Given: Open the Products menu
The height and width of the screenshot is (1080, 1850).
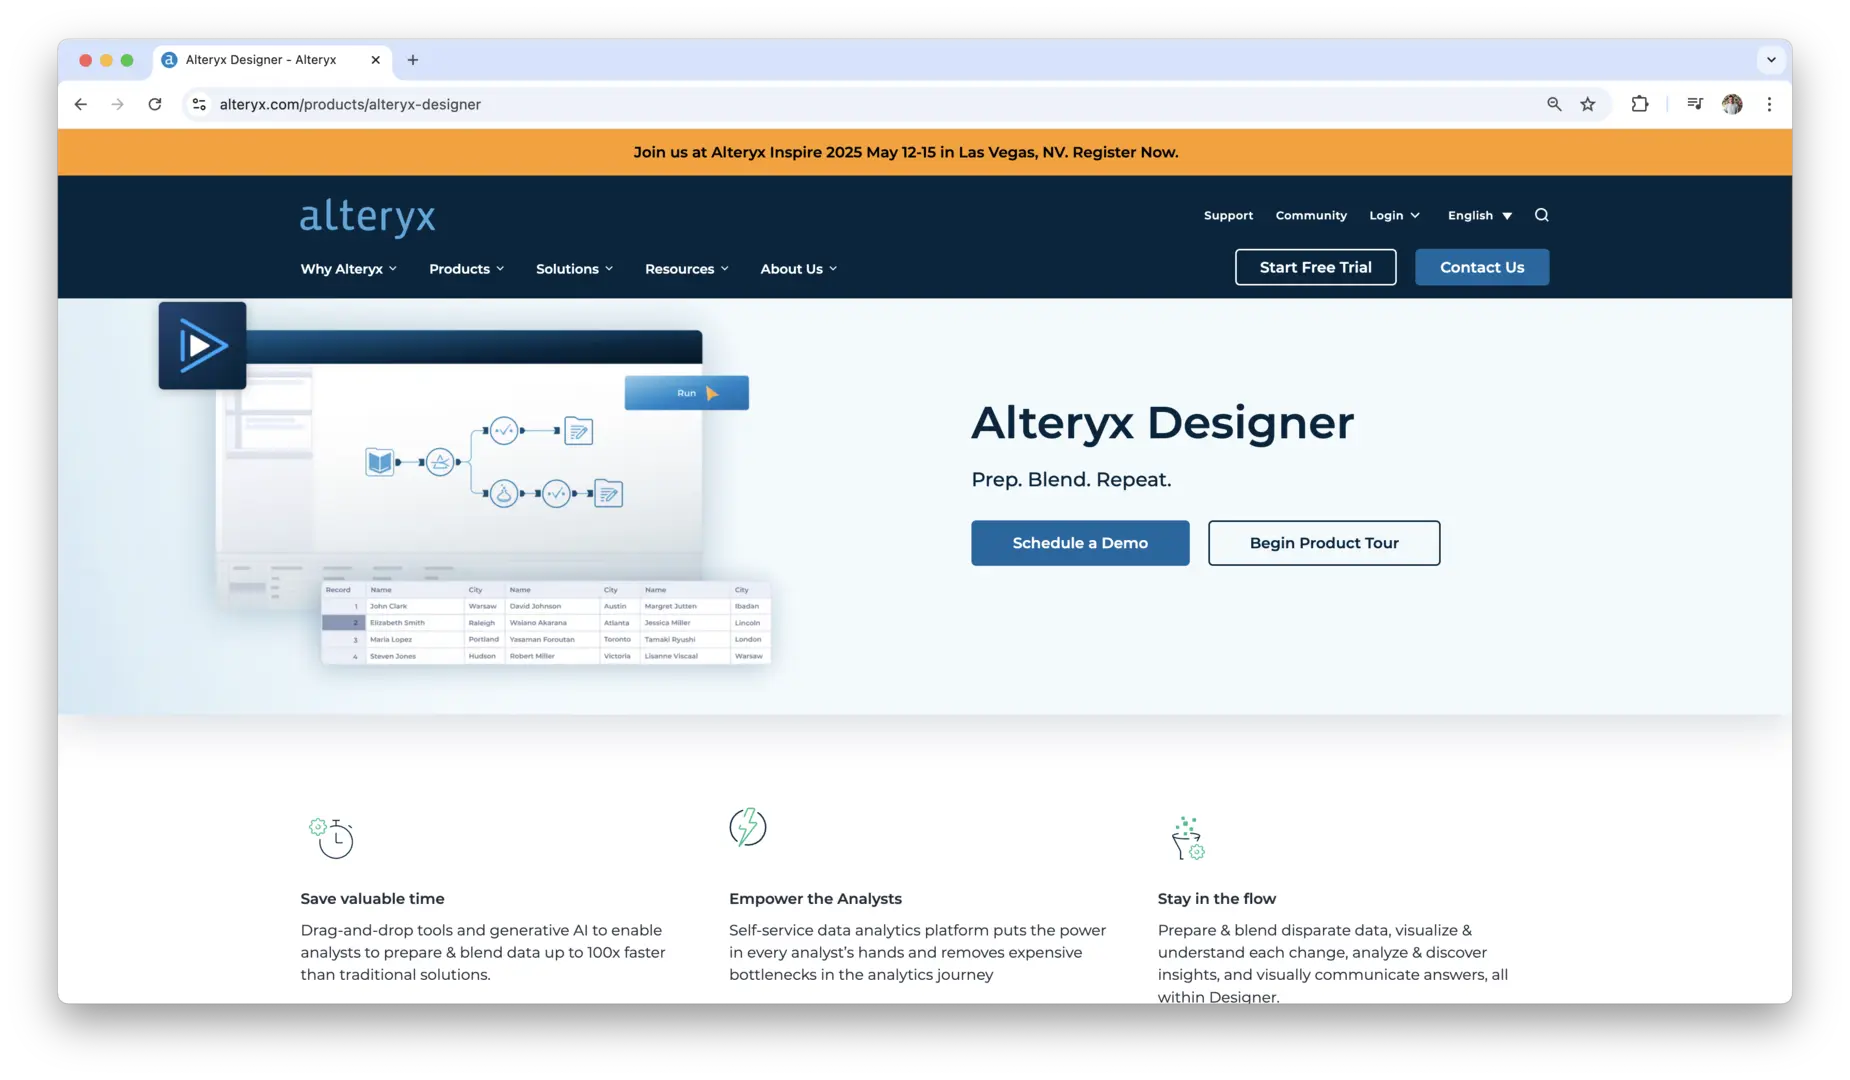Looking at the screenshot, I should click(467, 269).
